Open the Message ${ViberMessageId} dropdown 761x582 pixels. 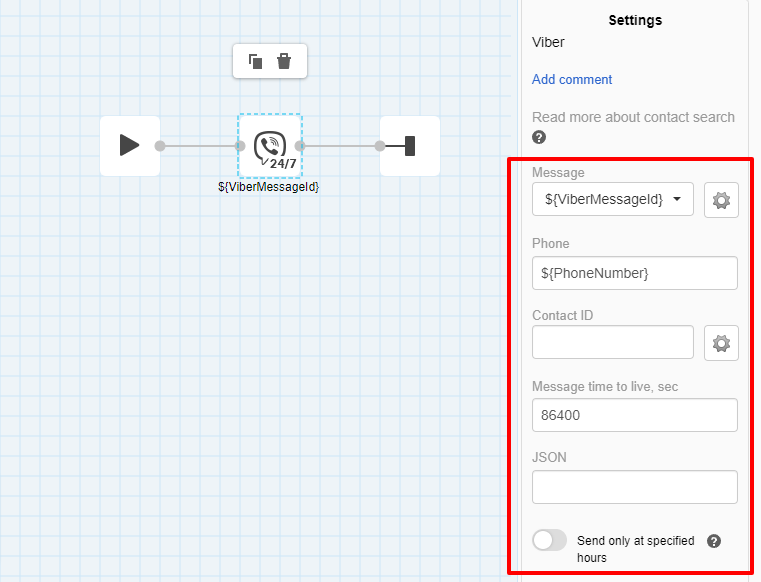612,199
